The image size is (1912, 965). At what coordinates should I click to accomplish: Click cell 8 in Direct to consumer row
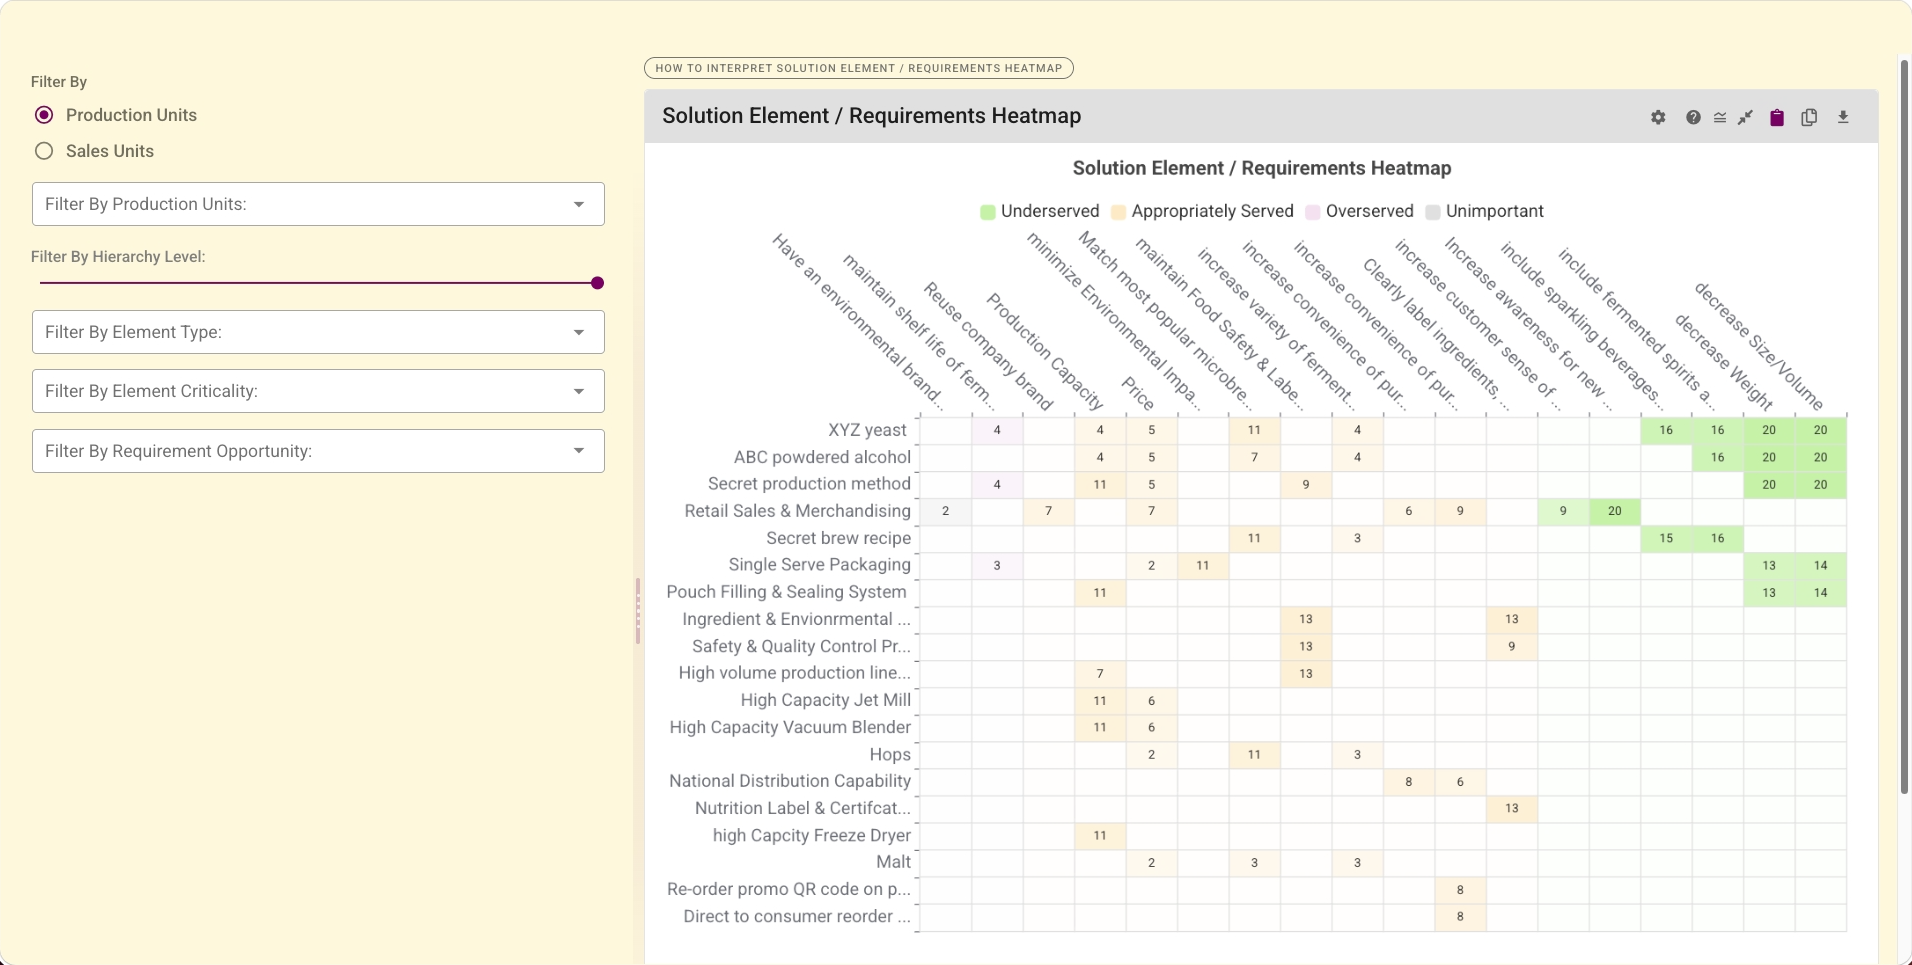(1460, 916)
